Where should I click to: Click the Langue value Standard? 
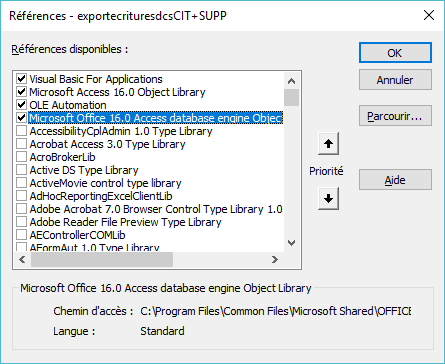(x=162, y=331)
